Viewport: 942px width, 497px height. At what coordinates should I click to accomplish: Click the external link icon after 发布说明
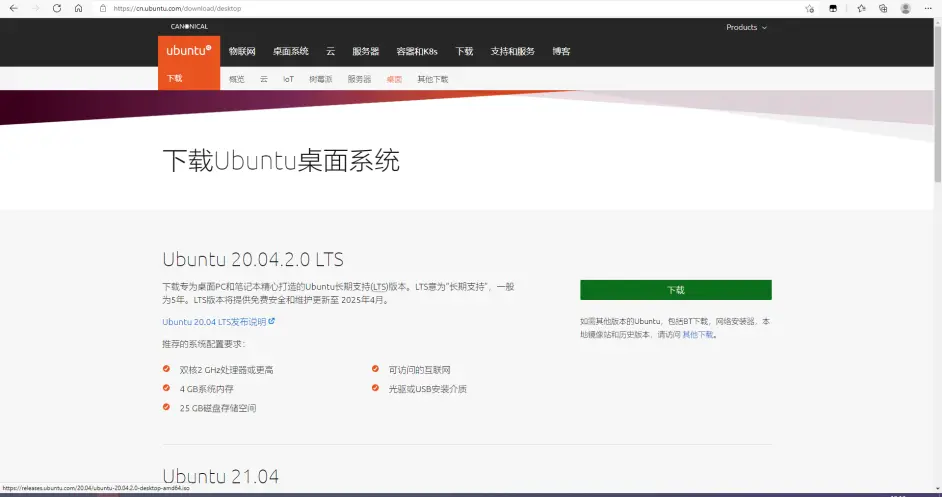tap(272, 321)
